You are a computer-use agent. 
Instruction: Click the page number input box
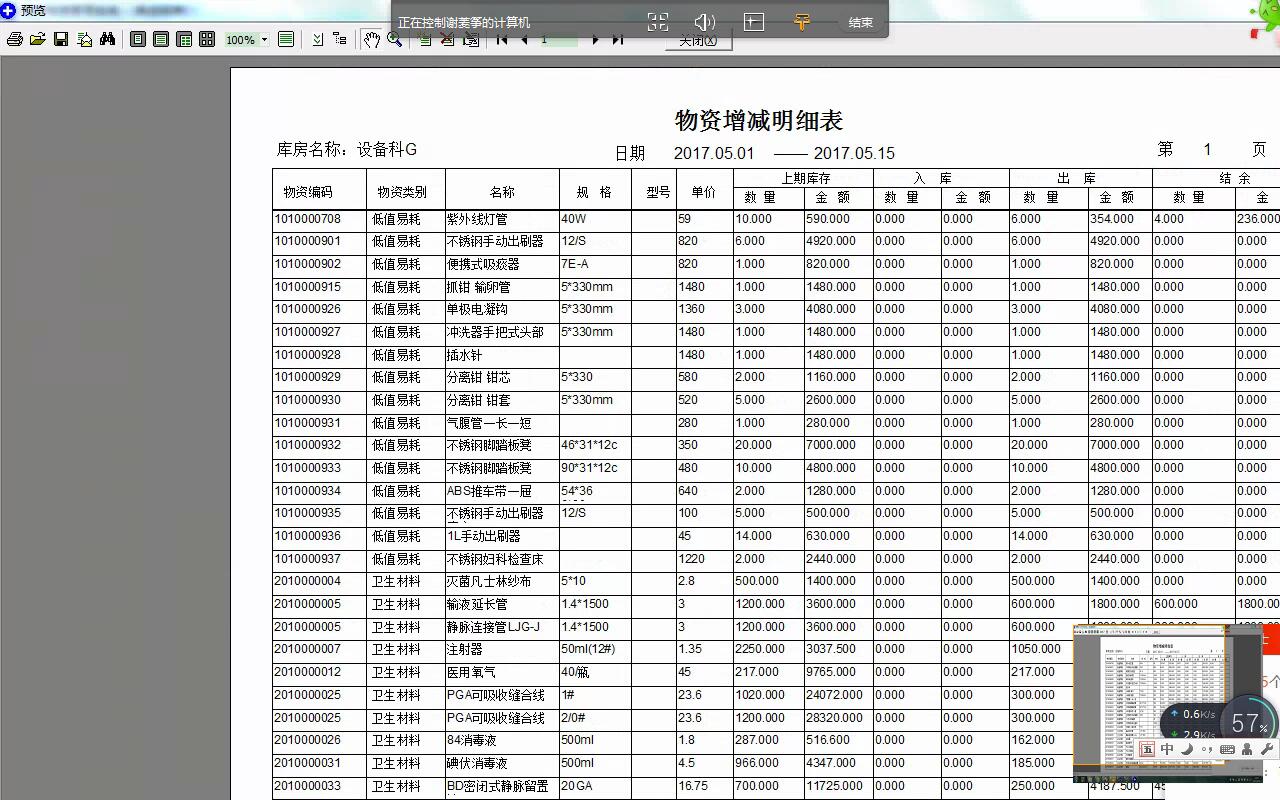coord(558,40)
